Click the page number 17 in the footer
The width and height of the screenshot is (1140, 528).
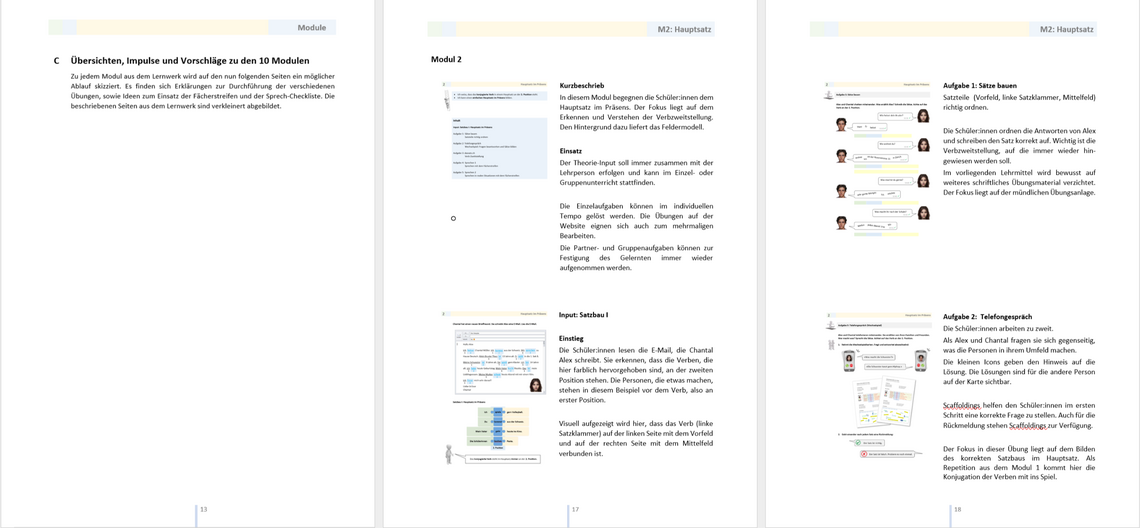coord(574,510)
